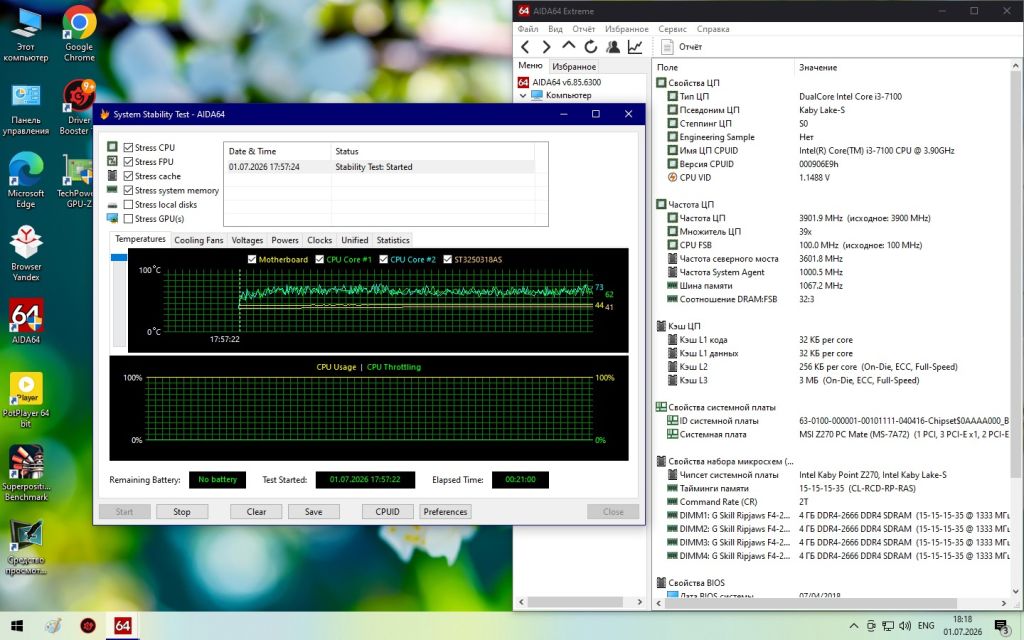This screenshot has height=640, width=1024.
Task: Click the Back arrow in AIDA64 toolbar
Action: [525, 46]
